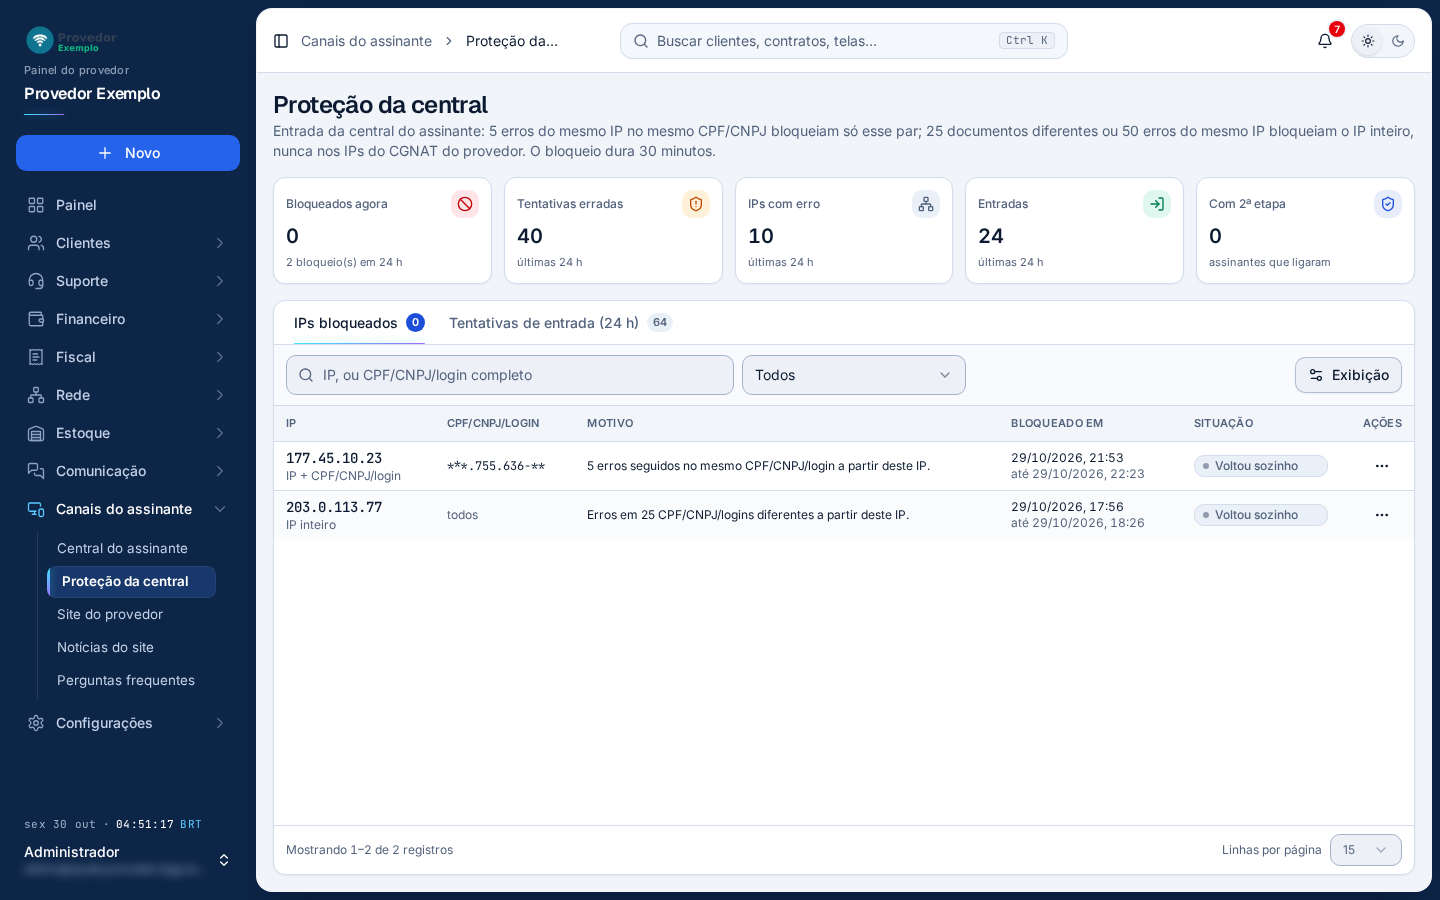Expand the Clientes submenu chevron
This screenshot has height=900, width=1440.
pos(220,243)
